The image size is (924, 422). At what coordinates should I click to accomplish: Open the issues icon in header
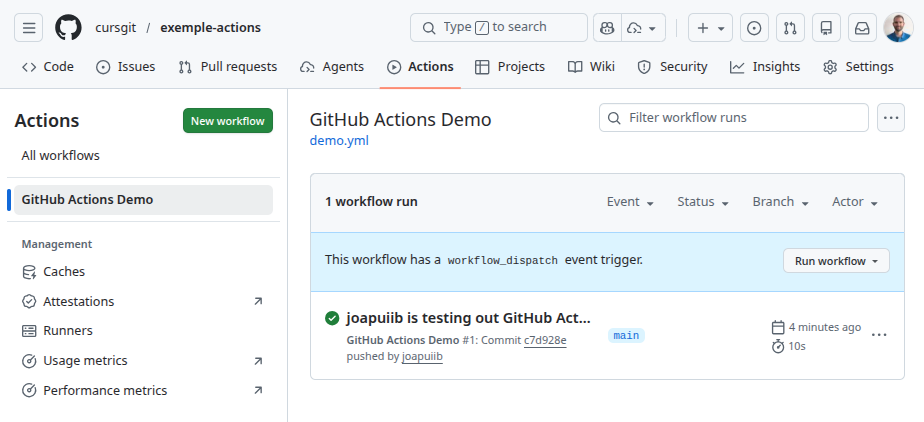[754, 28]
